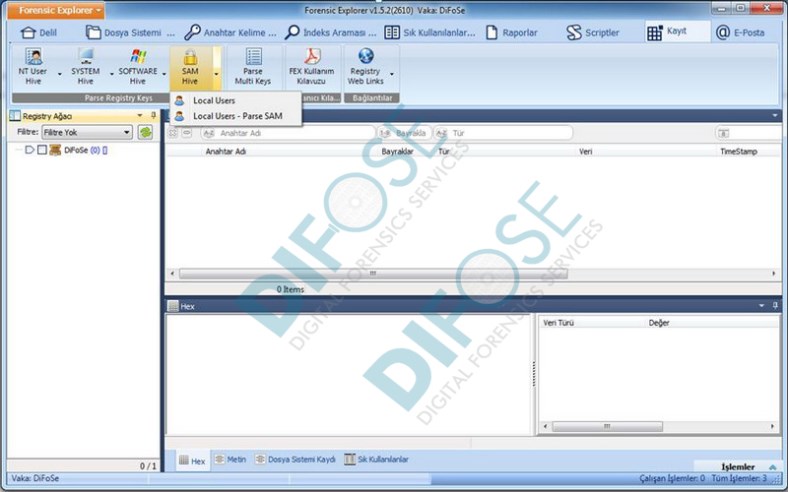Click the NT User Hive icon
Screen dimensions: 788x492
click(32, 58)
